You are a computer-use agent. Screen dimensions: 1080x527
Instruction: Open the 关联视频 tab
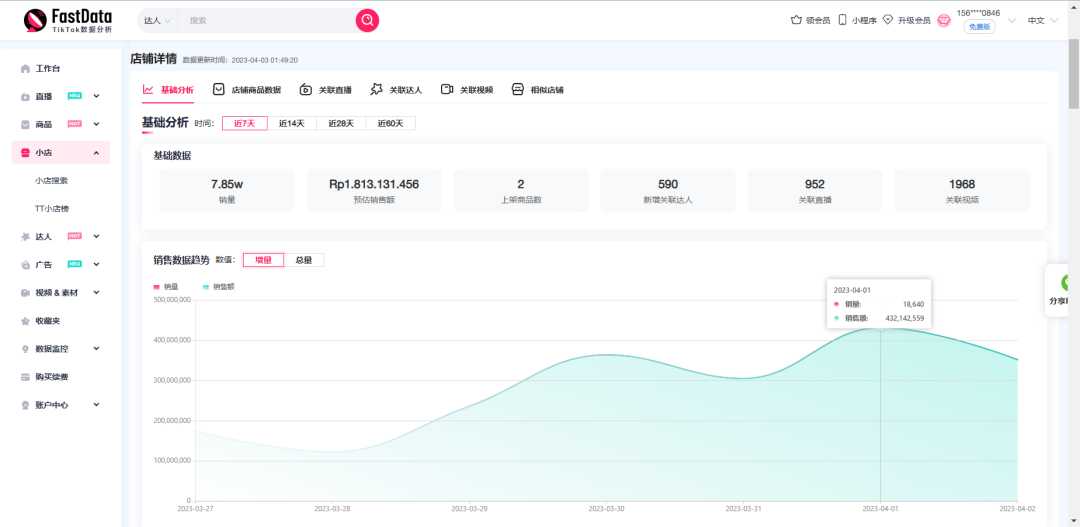point(467,90)
